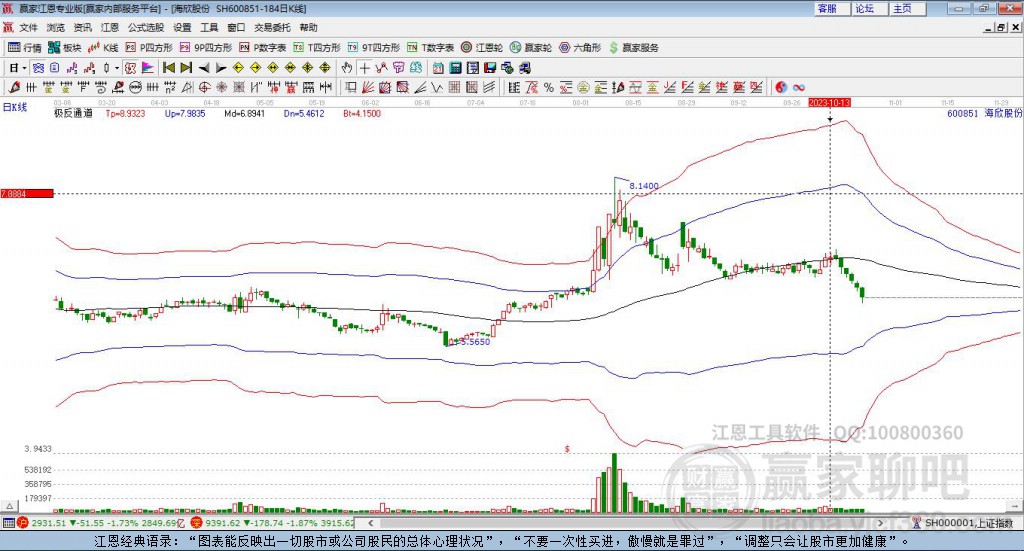Screen dimensions: 1024x551
Task: Open the 行情 quotes view
Action: (x=25, y=48)
